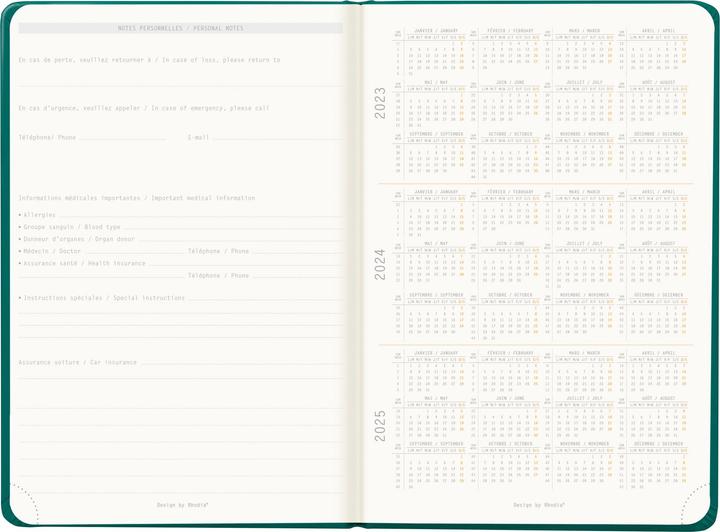Click "NOVEMBRE / NOVEMBER" heading in 2024
This screenshot has width=720, height=532.
click(584, 295)
